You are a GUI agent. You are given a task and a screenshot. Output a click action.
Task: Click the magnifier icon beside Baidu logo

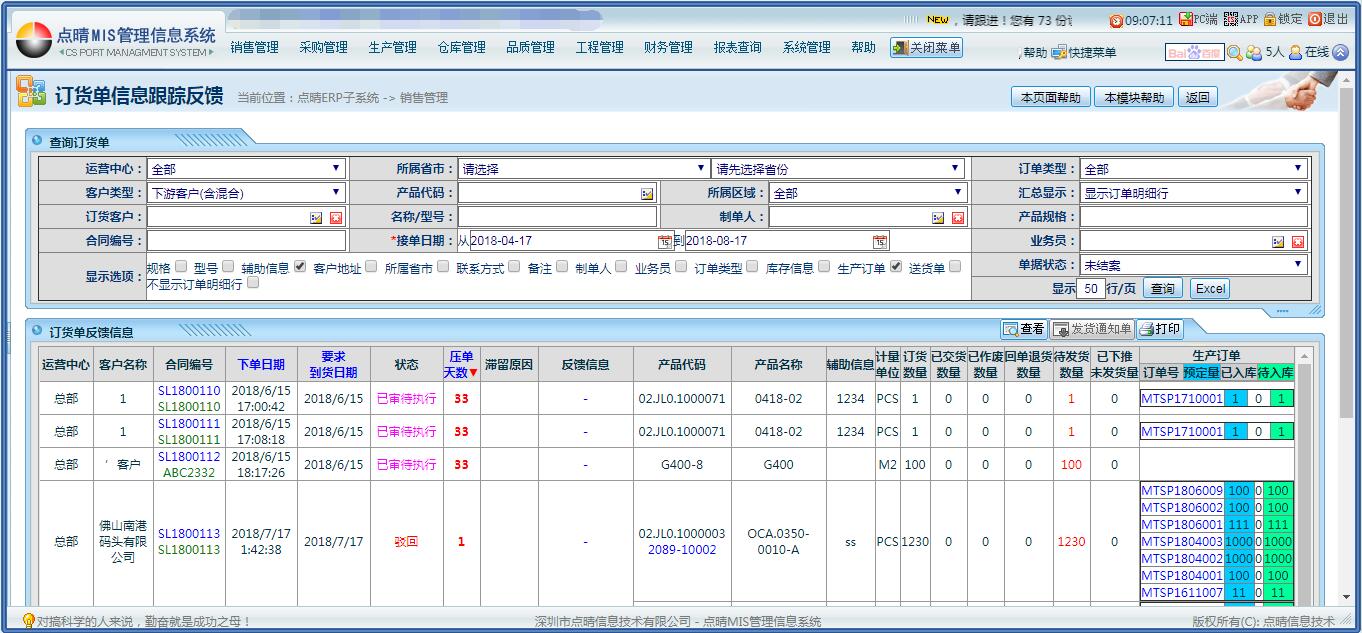tap(1235, 53)
